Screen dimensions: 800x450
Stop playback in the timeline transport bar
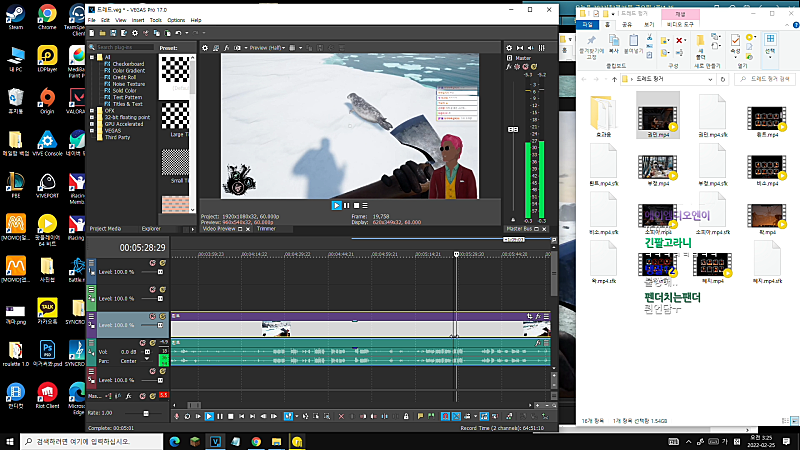pyautogui.click(x=231, y=416)
